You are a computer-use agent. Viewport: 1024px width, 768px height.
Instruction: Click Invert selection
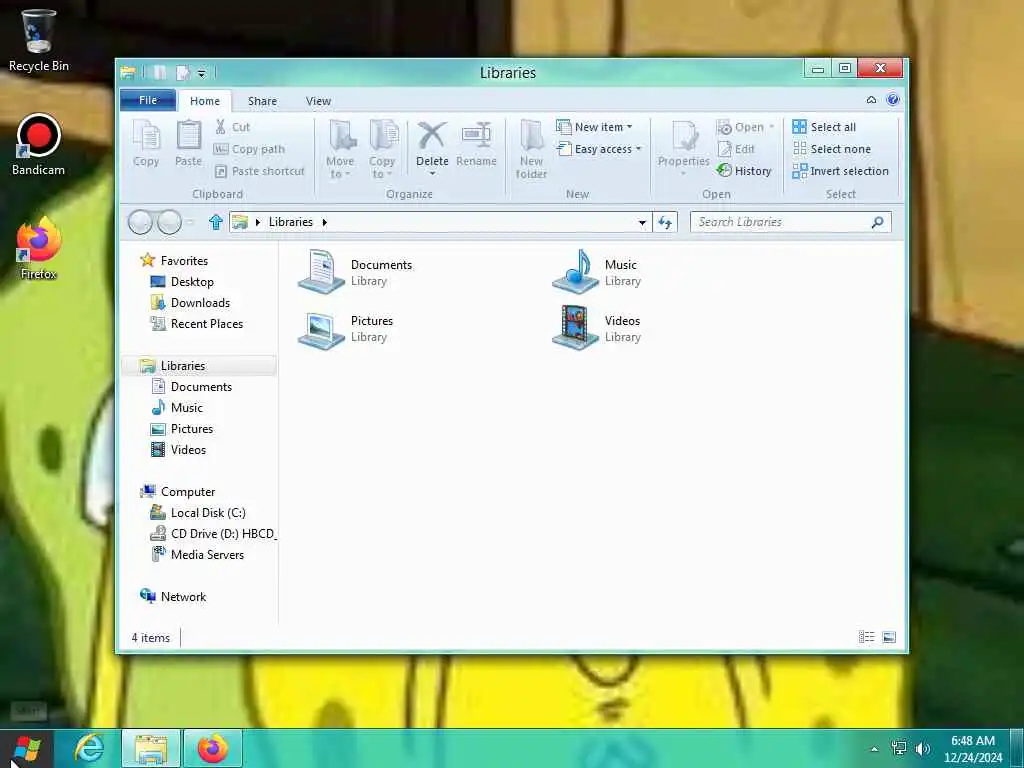(840, 171)
